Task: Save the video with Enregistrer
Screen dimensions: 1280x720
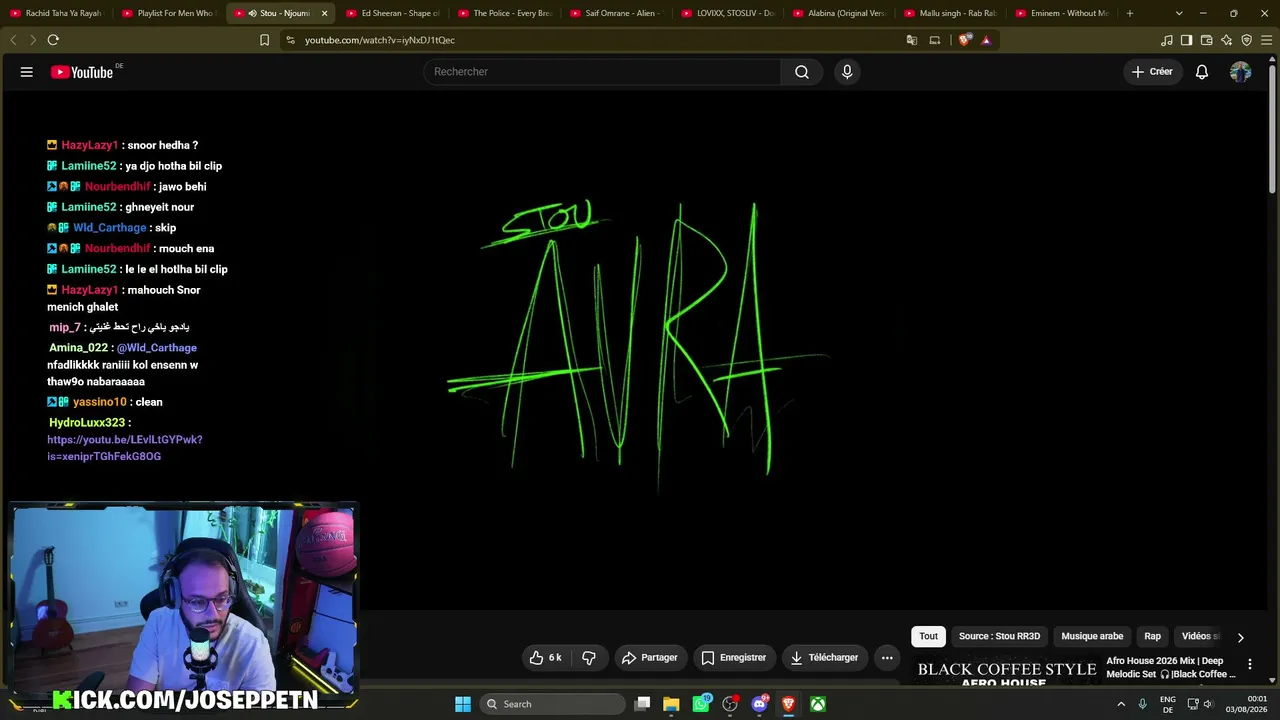Action: (734, 658)
